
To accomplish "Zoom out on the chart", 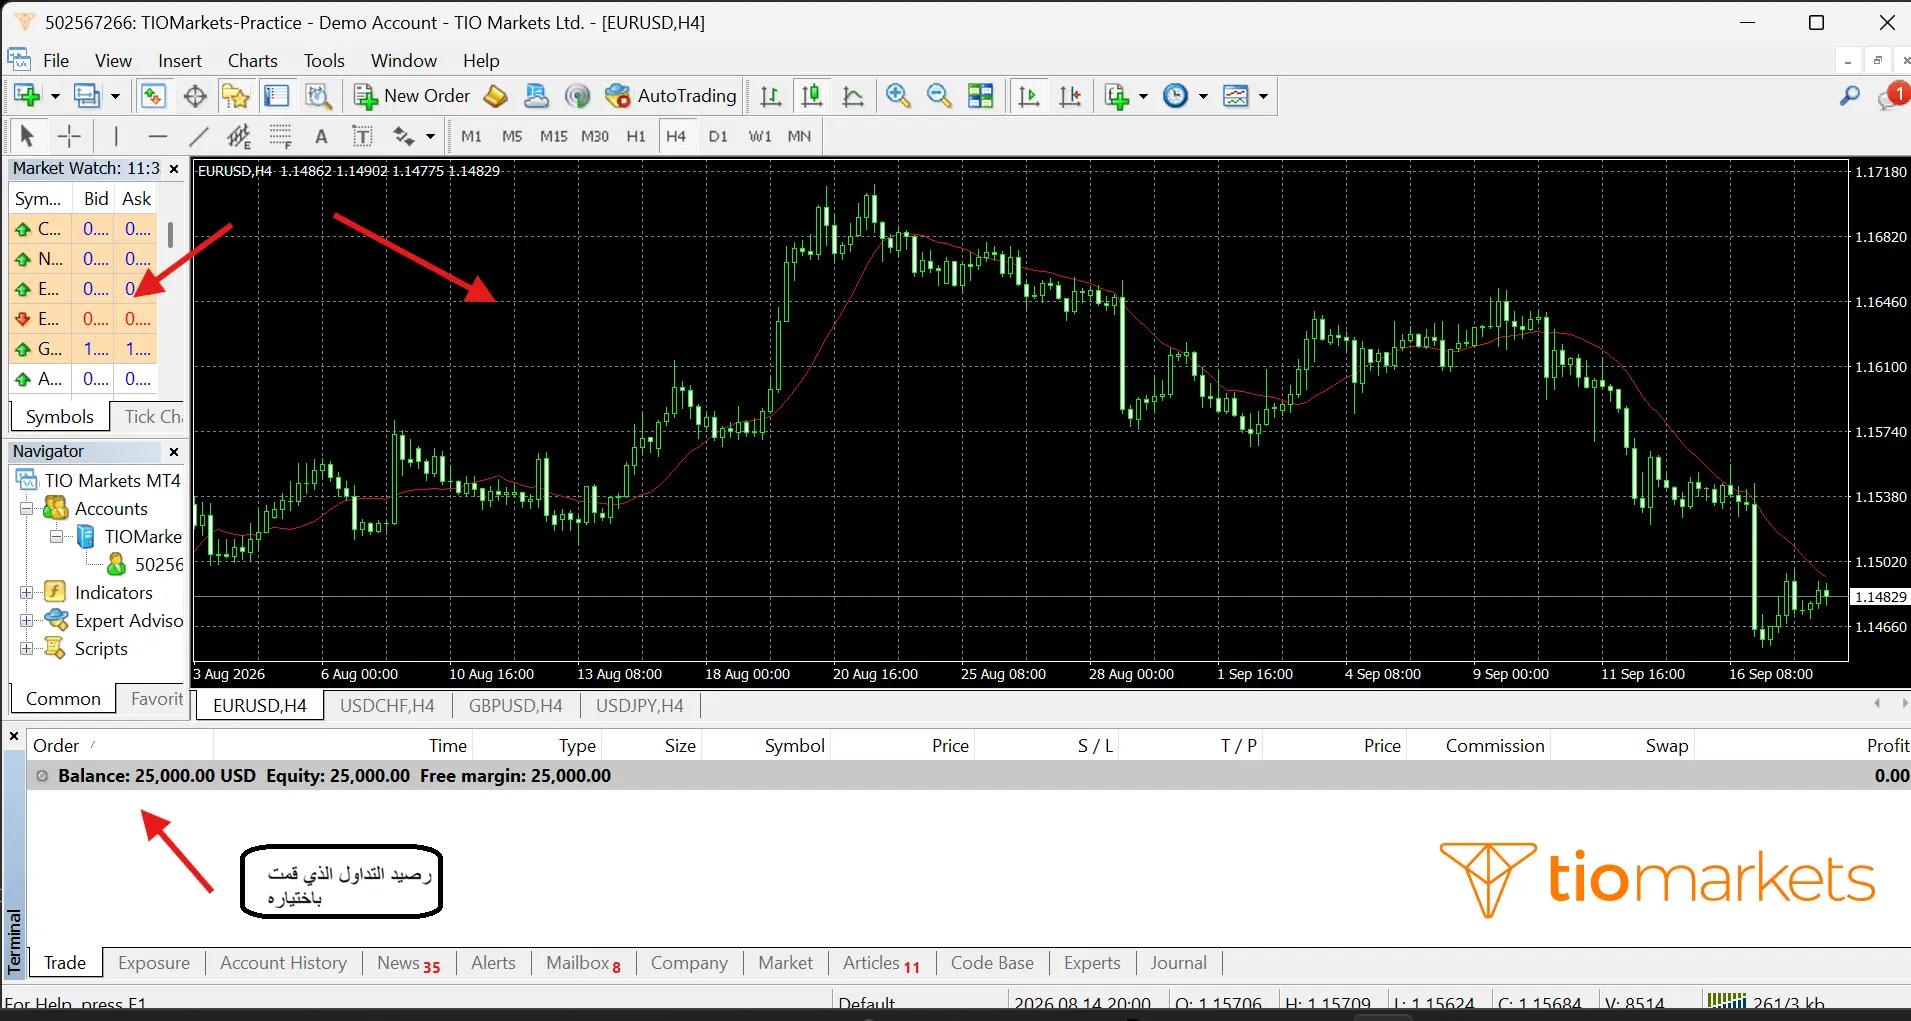I will point(939,96).
